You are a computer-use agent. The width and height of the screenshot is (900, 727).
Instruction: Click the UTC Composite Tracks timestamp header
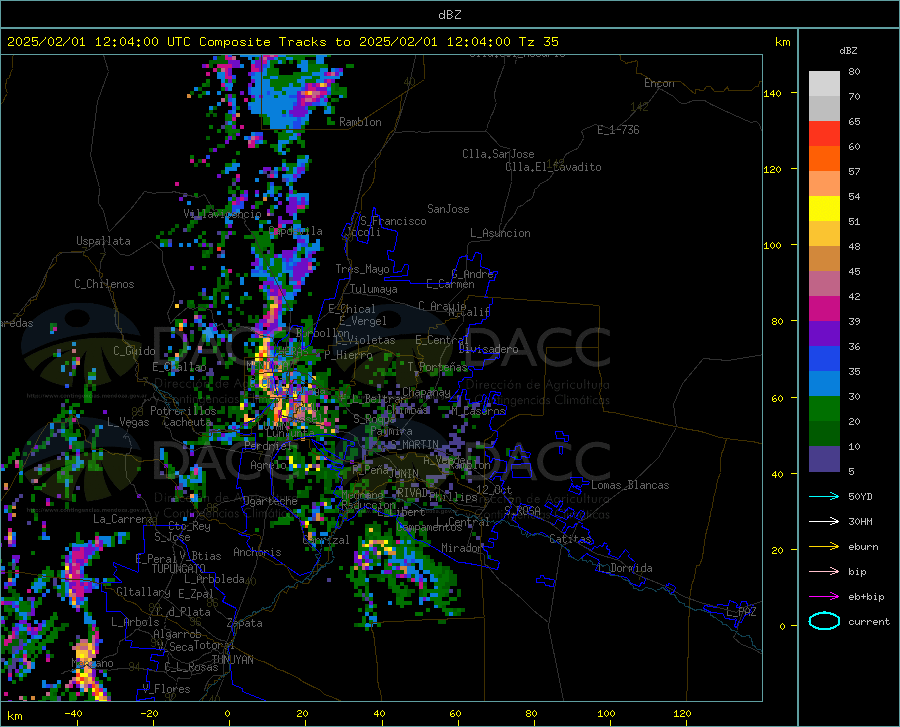click(x=282, y=42)
